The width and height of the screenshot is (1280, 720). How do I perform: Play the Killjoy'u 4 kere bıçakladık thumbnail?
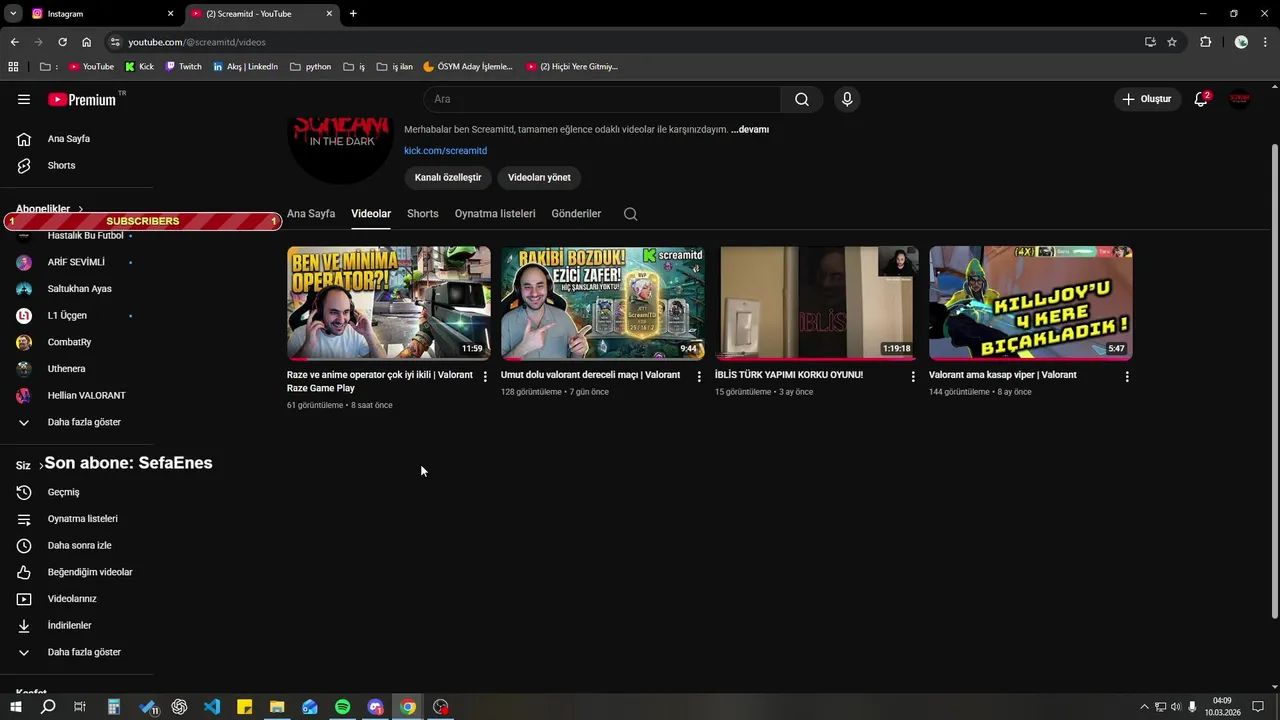pyautogui.click(x=1031, y=303)
